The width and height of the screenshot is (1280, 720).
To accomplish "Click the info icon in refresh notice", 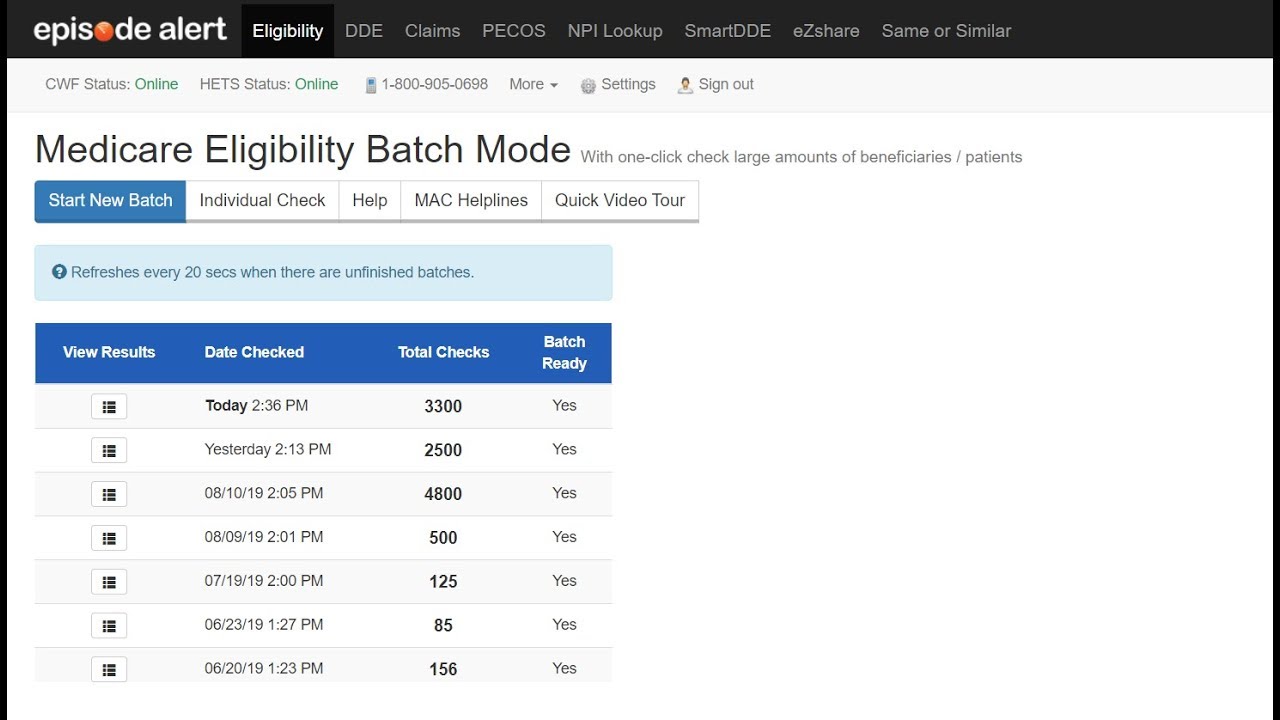I will (x=59, y=271).
